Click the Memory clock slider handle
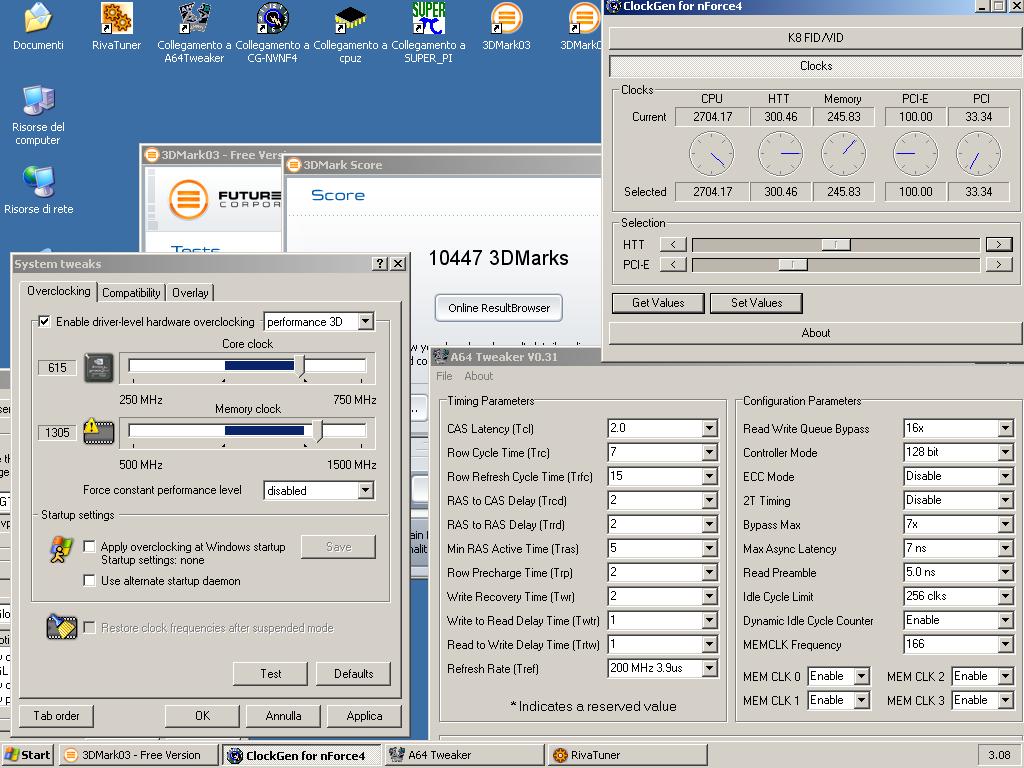 pyautogui.click(x=318, y=431)
